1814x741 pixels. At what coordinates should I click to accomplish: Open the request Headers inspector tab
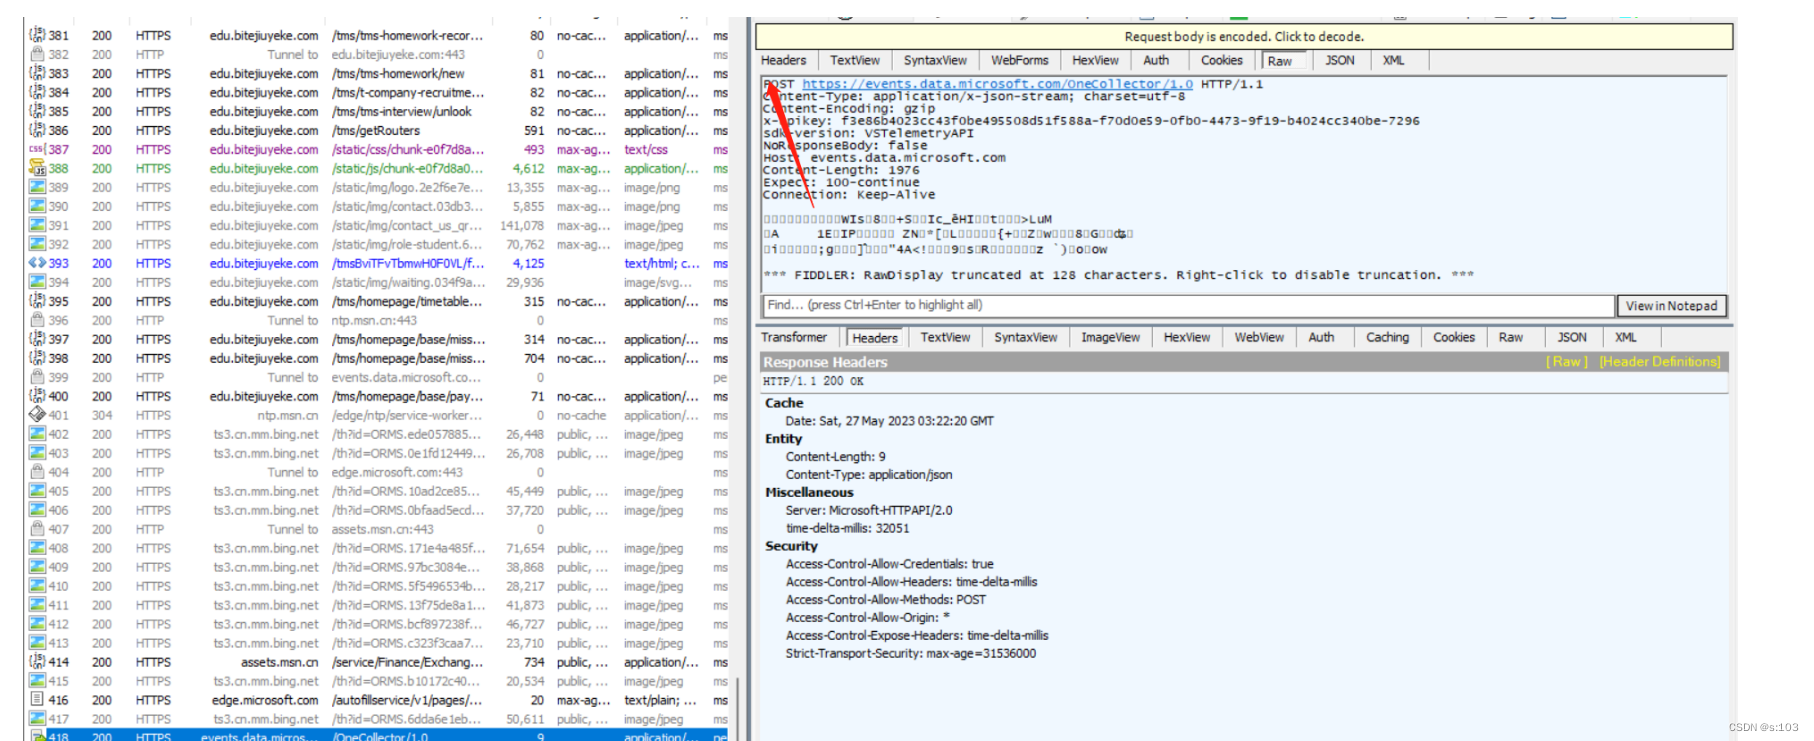point(783,61)
